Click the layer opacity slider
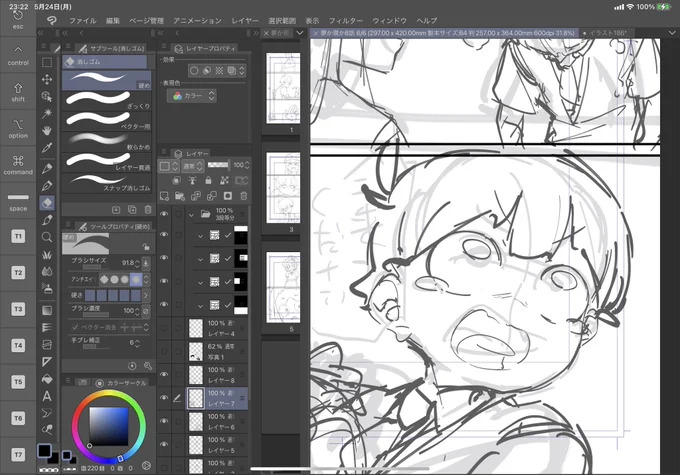The width and height of the screenshot is (680, 475). (x=218, y=165)
